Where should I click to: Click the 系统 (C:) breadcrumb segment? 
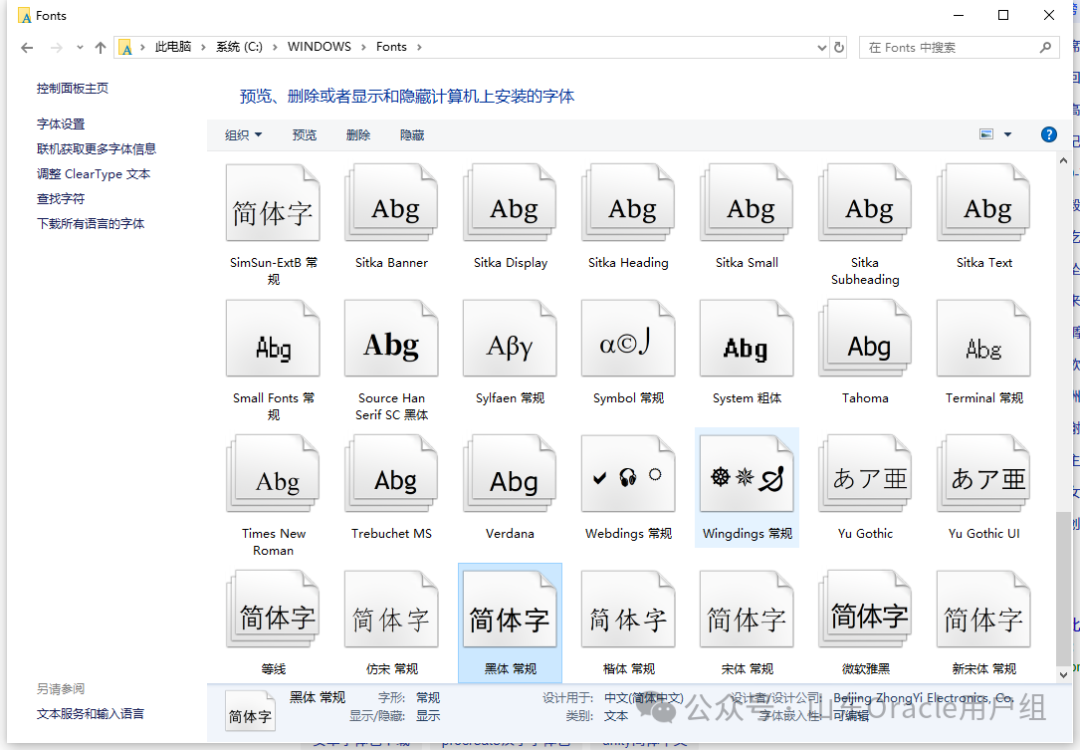click(239, 47)
